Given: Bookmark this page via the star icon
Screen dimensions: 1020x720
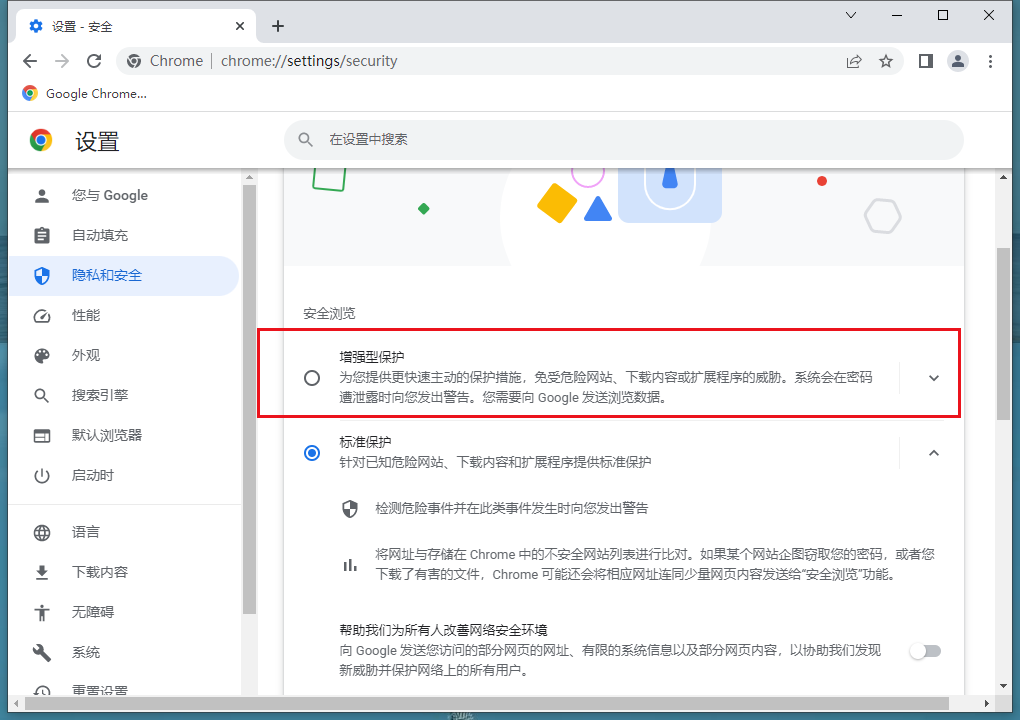Looking at the screenshot, I should point(886,61).
